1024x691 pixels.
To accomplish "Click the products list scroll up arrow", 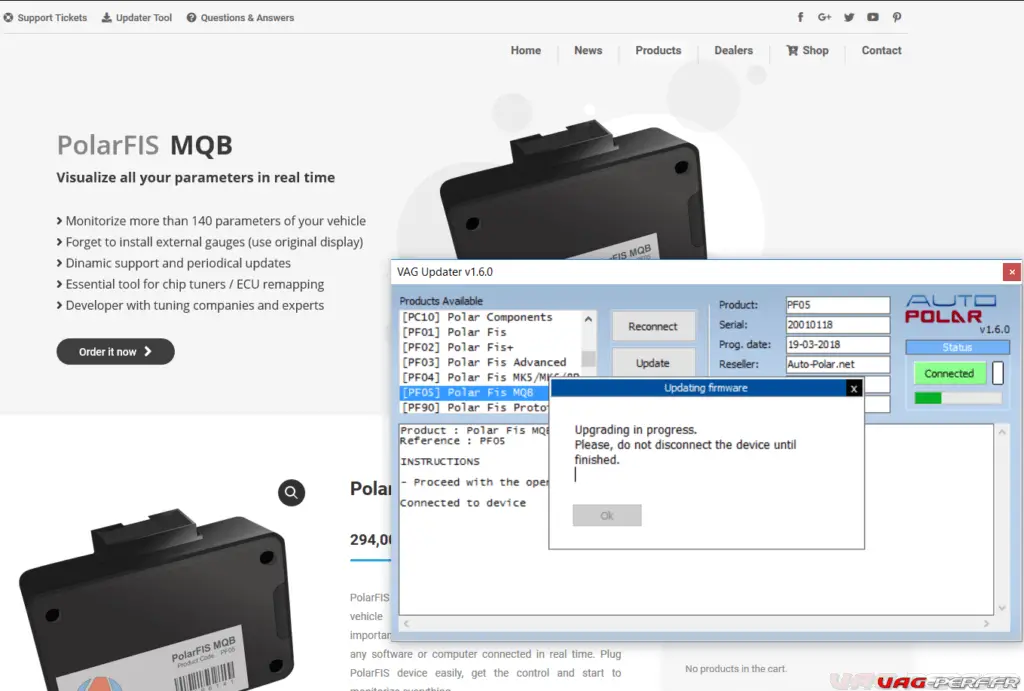I will (x=588, y=319).
